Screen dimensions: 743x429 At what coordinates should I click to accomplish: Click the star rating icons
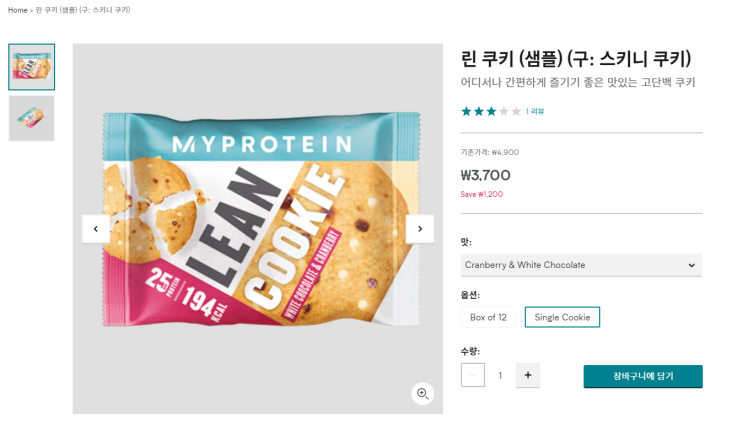(490, 111)
